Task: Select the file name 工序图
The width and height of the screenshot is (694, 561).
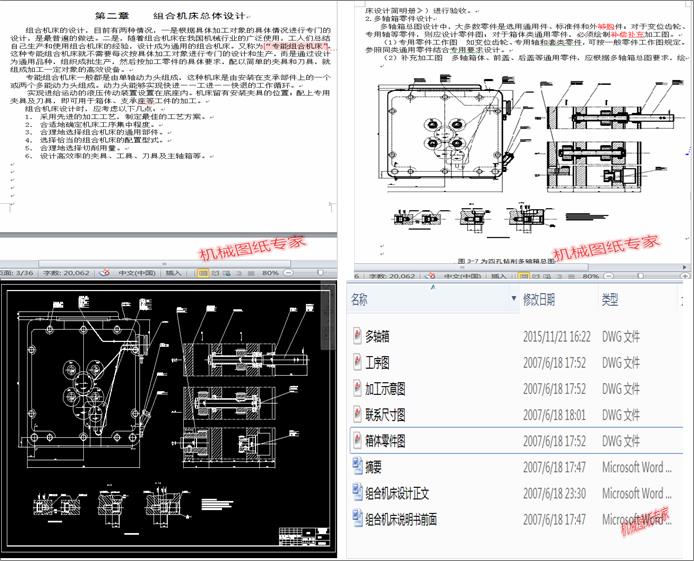Action: click(378, 363)
